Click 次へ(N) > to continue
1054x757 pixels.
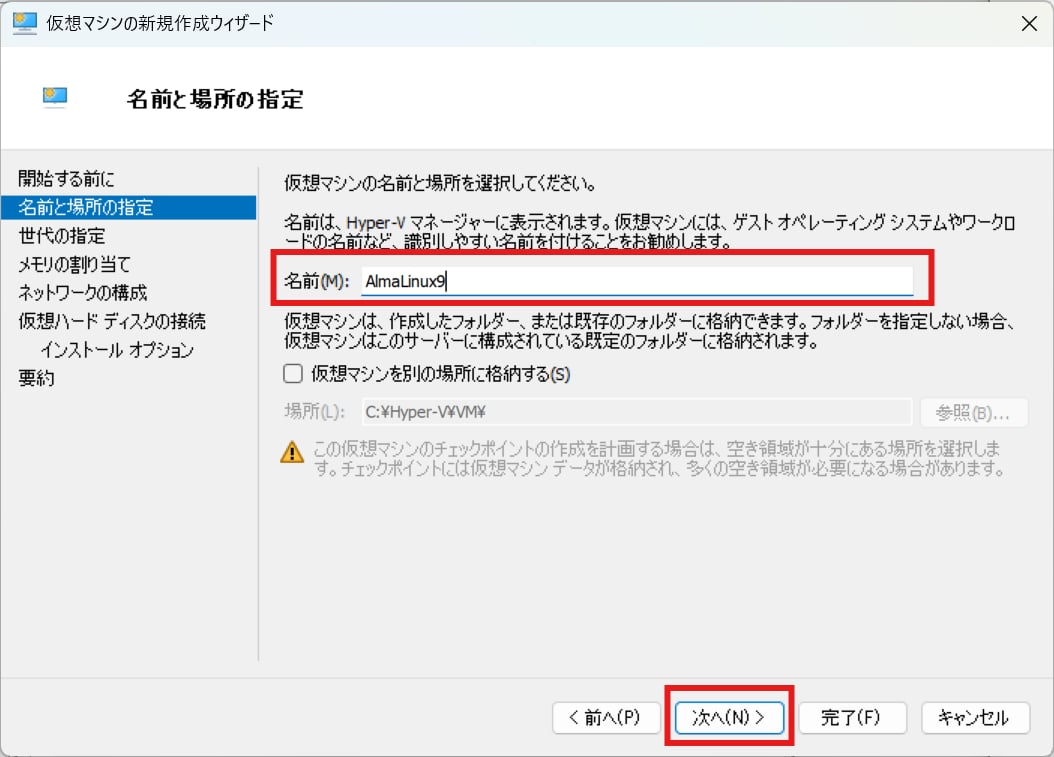(729, 717)
